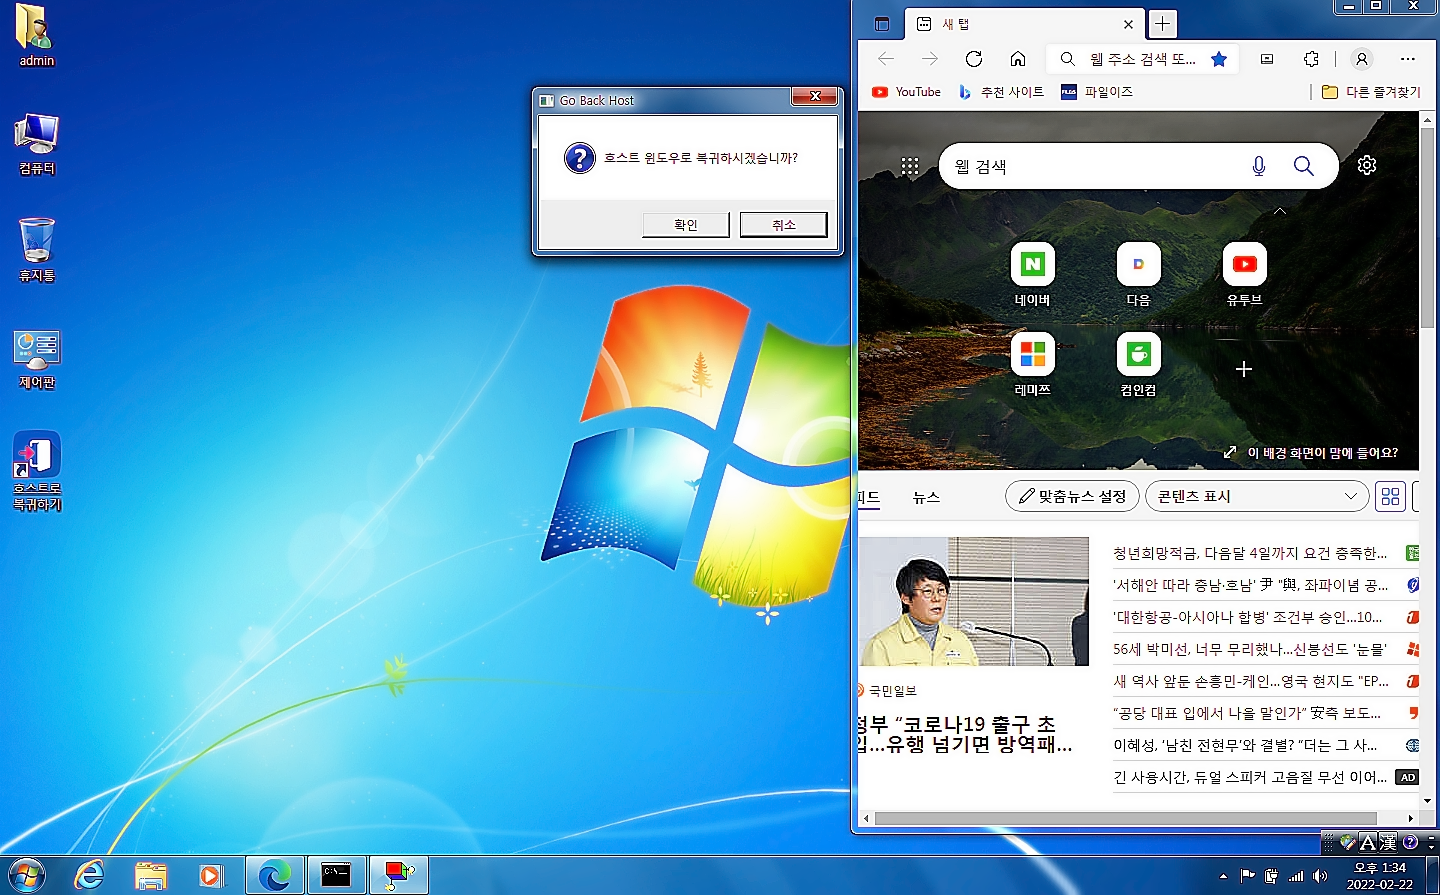Image resolution: width=1440 pixels, height=895 pixels.
Task: Expand 콘텐츠 표시 dropdown
Action: pos(1257,496)
